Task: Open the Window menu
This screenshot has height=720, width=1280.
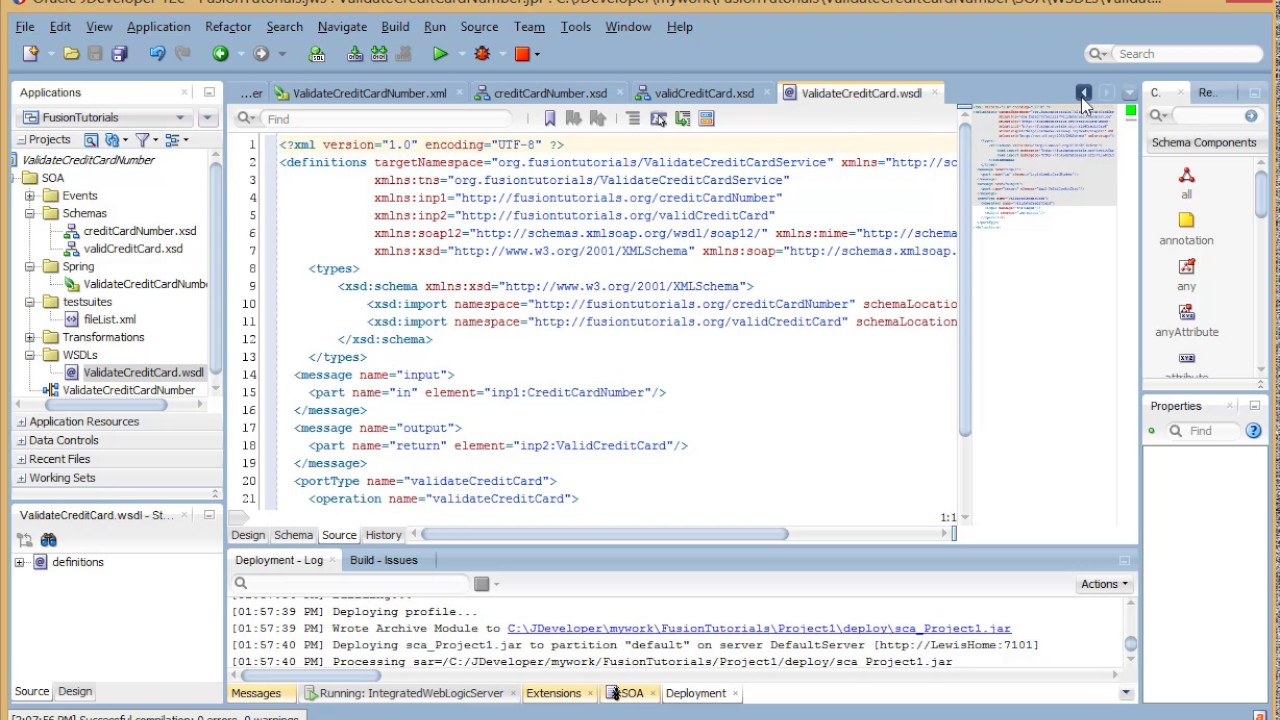Action: point(628,27)
